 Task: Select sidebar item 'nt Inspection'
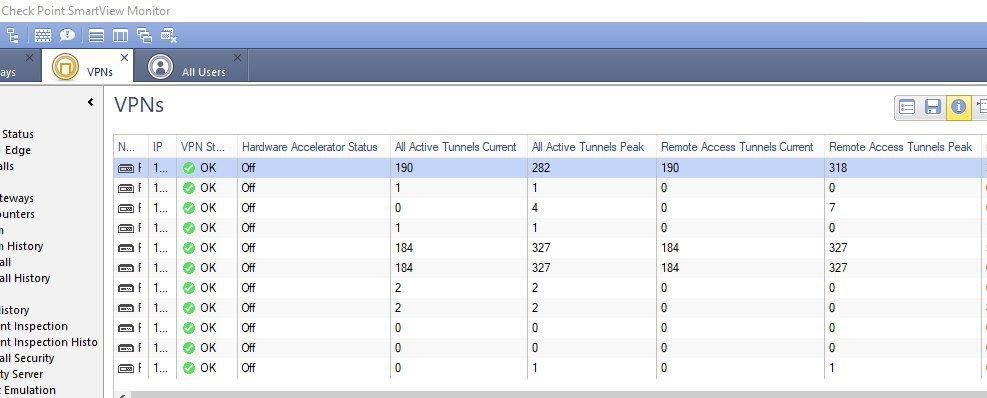tap(34, 326)
